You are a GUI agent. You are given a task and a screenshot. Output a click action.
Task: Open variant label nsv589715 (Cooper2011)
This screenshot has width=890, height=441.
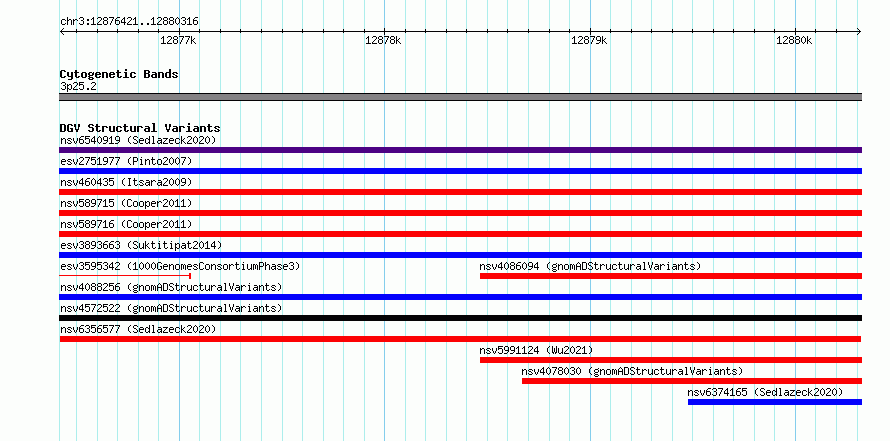coord(126,203)
